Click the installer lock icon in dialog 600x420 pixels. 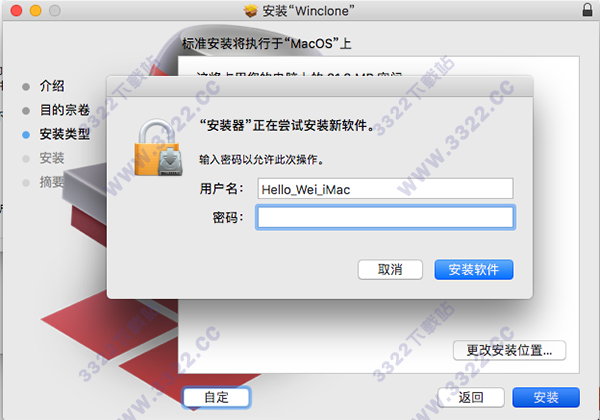pyautogui.click(x=158, y=148)
